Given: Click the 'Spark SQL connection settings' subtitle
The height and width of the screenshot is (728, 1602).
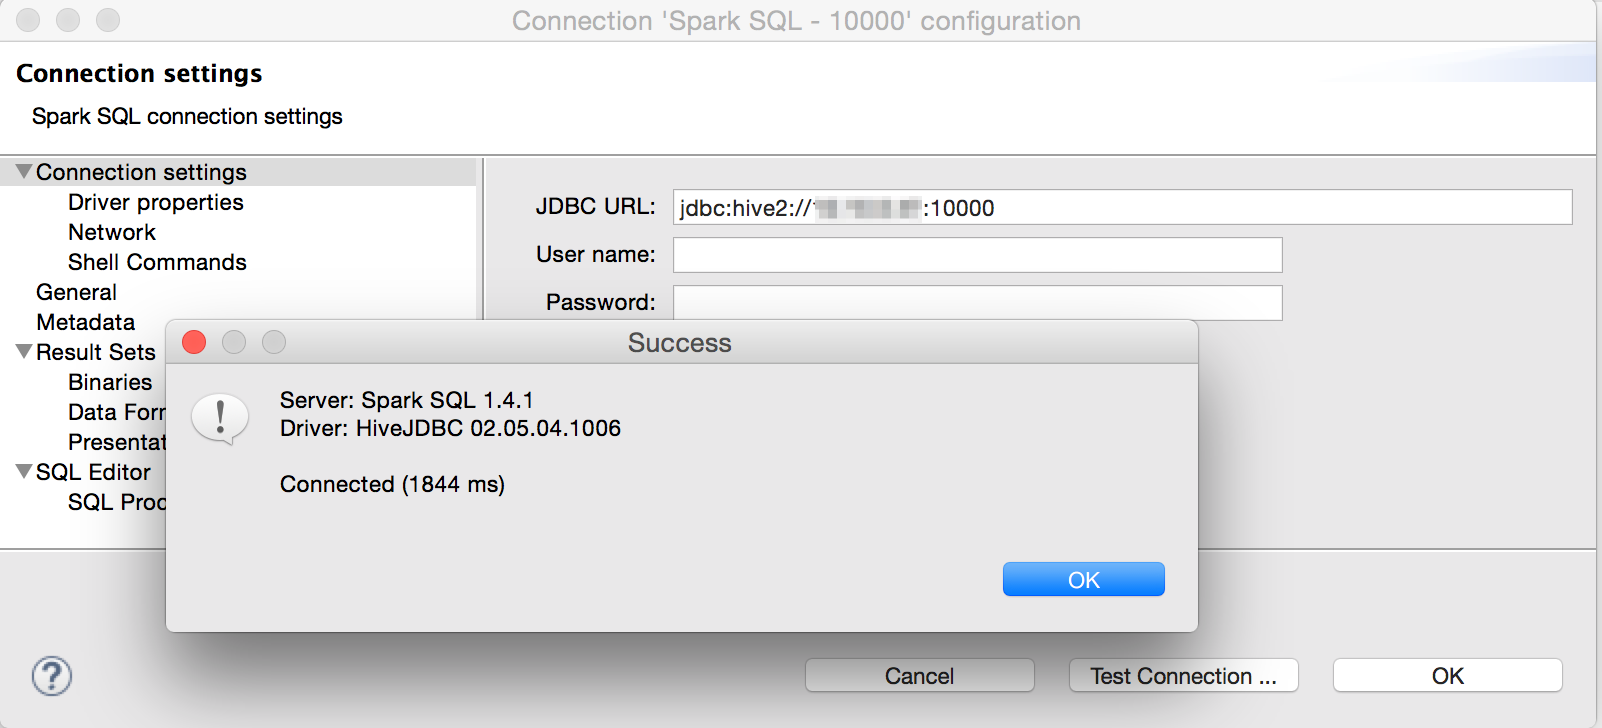Looking at the screenshot, I should click(187, 116).
